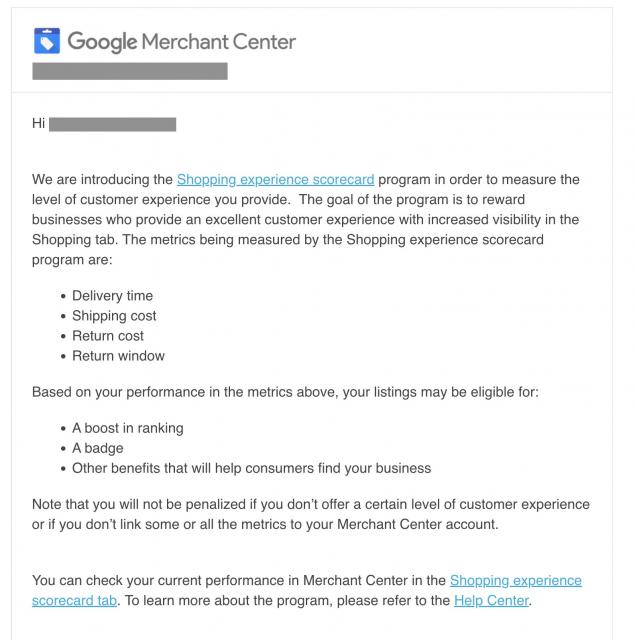This screenshot has width=635, height=640.
Task: Select the "Shipping cost" bullet item
Action: pos(114,316)
